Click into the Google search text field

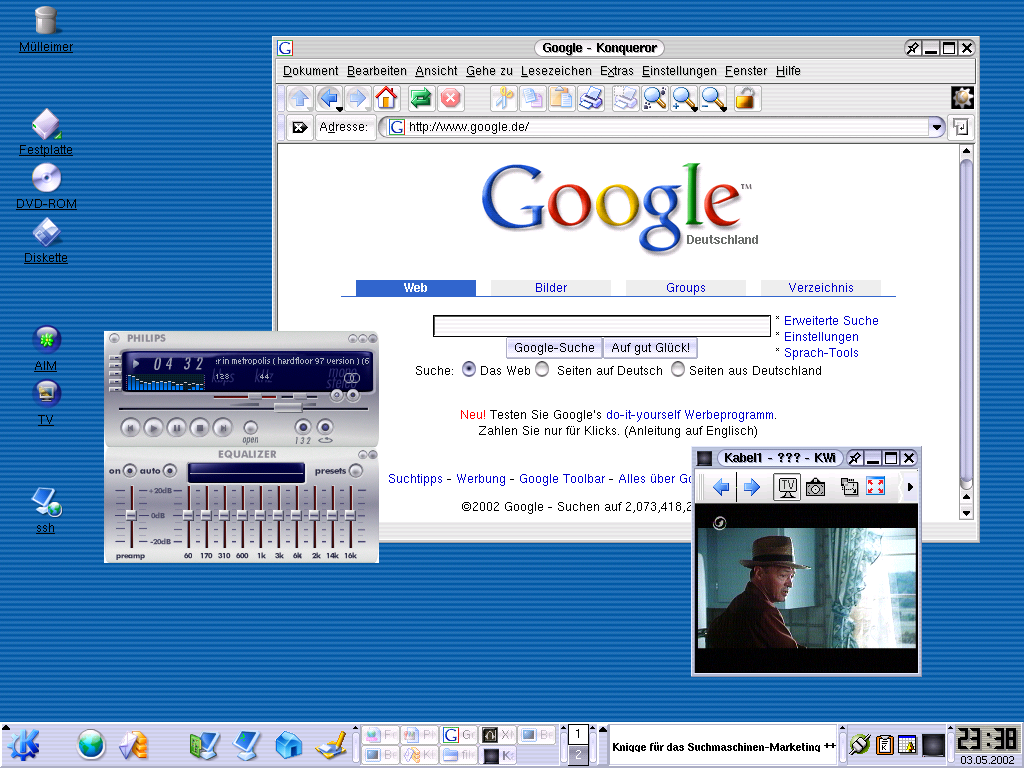click(601, 326)
